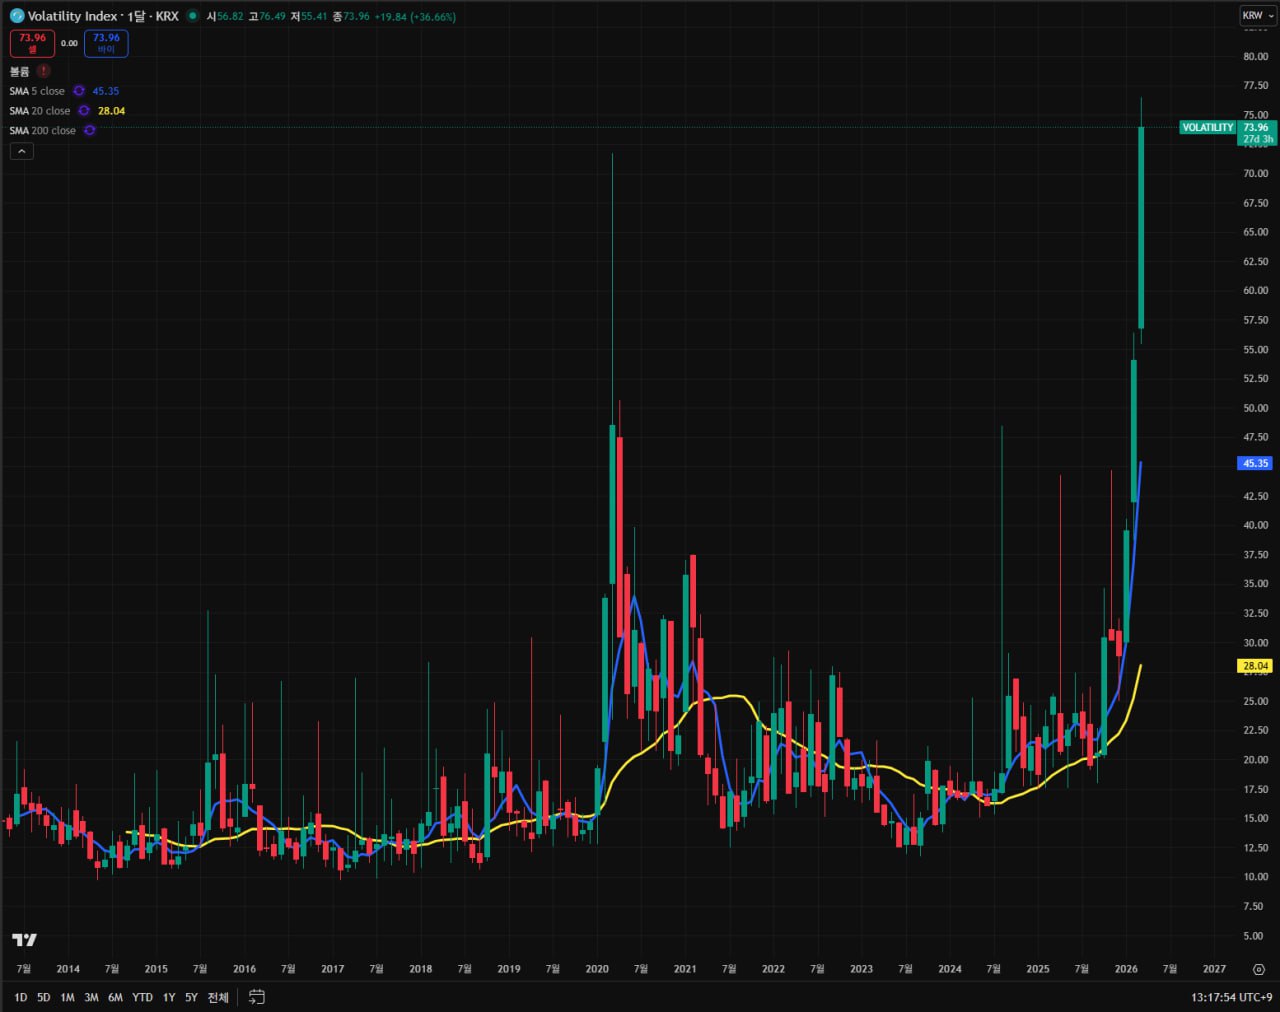Click the TradingView watermark logo
1280x1012 pixels.
click(x=24, y=938)
